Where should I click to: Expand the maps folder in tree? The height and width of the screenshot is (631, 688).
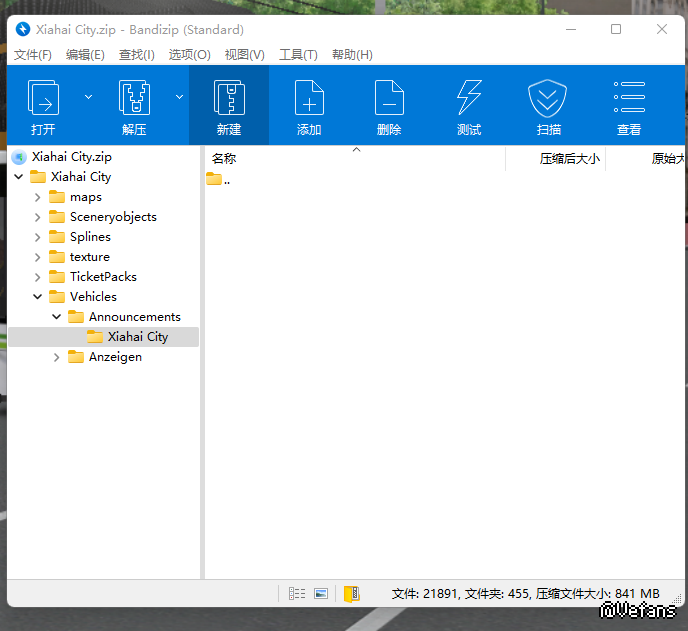pyautogui.click(x=38, y=197)
